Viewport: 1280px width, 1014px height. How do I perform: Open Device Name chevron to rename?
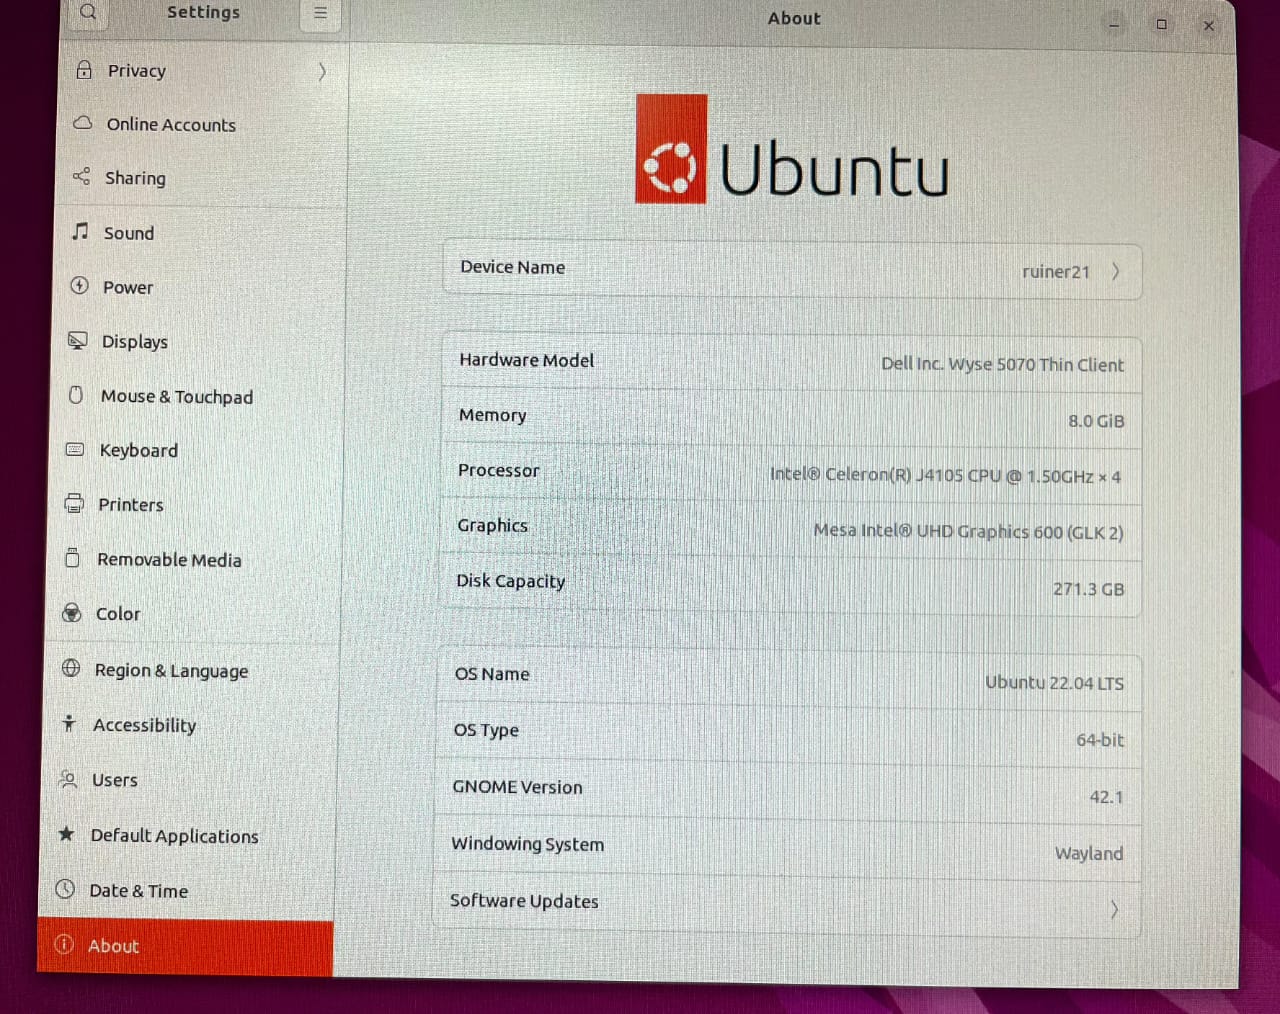click(x=1115, y=271)
